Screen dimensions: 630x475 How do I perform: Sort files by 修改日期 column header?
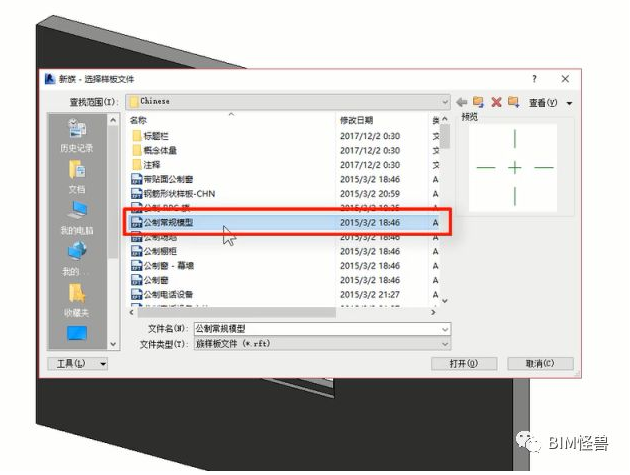pyautogui.click(x=380, y=119)
